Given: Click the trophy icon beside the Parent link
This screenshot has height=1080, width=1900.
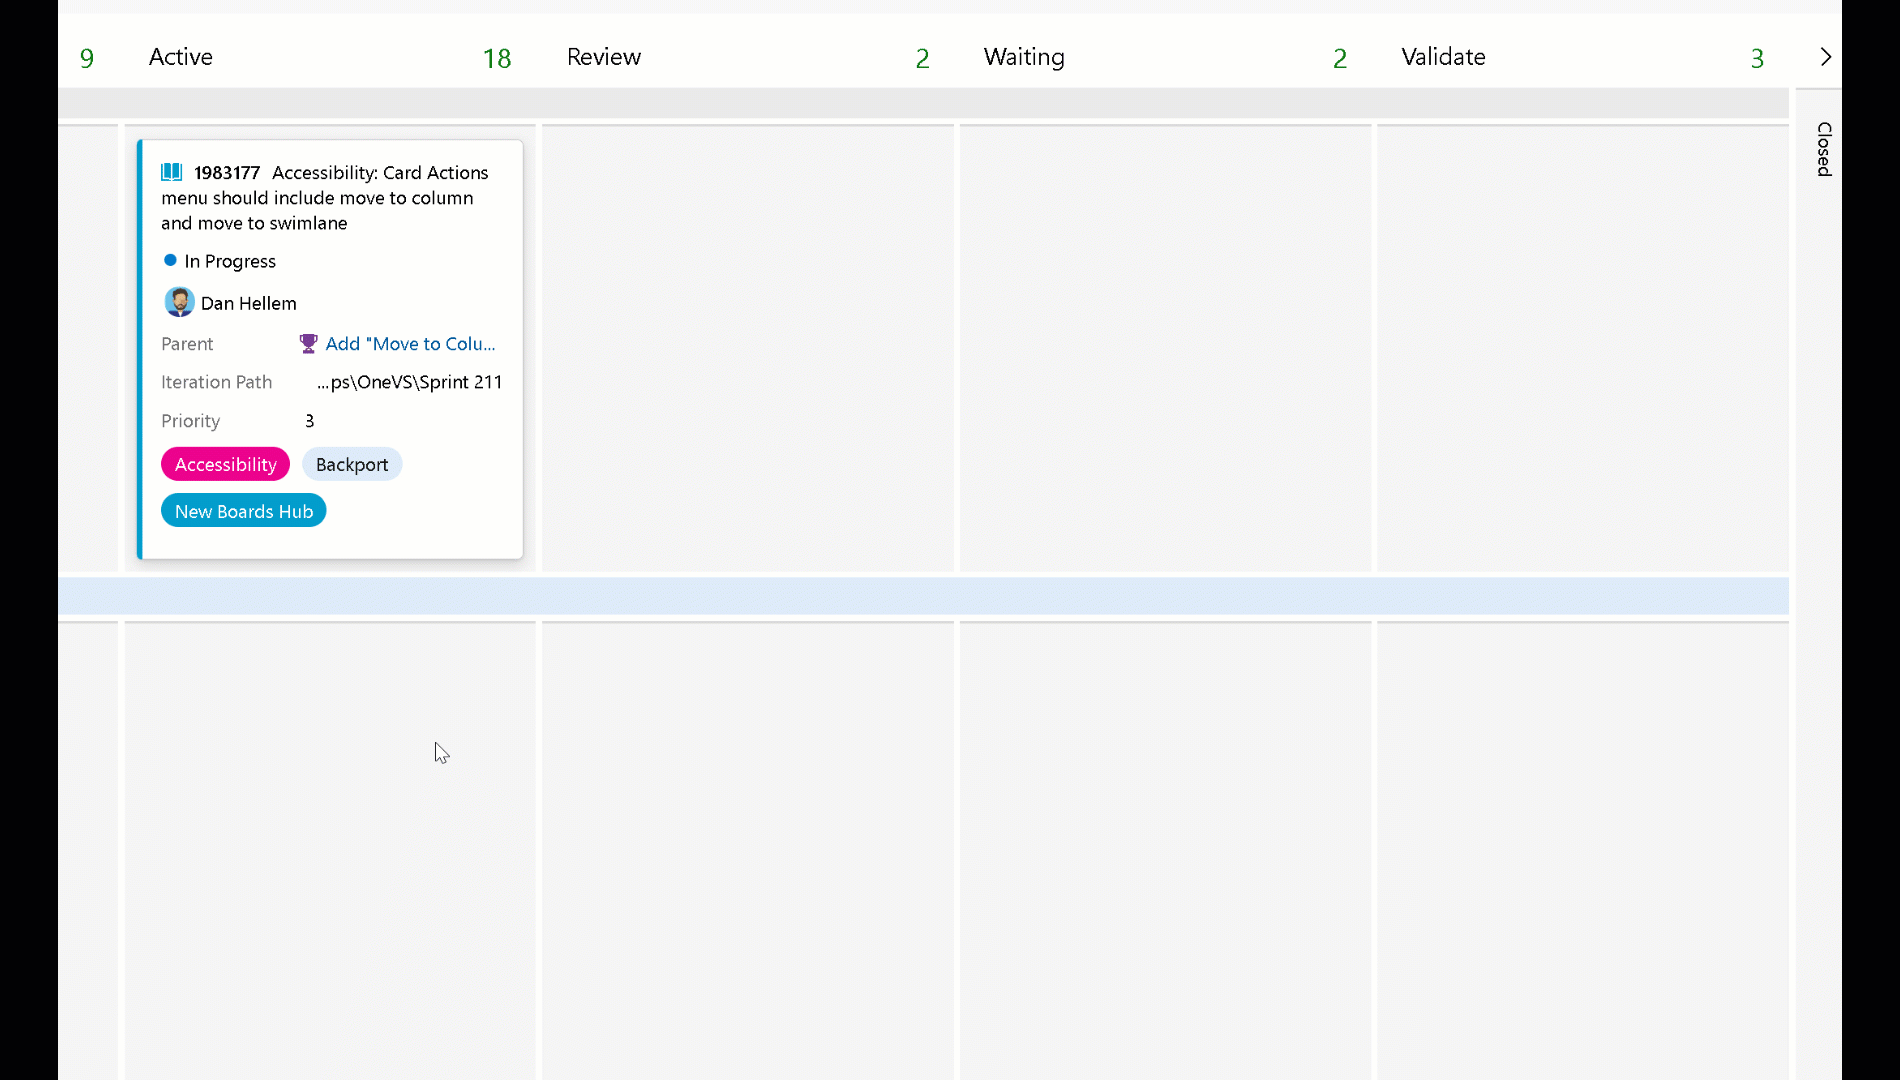Looking at the screenshot, I should [307, 343].
